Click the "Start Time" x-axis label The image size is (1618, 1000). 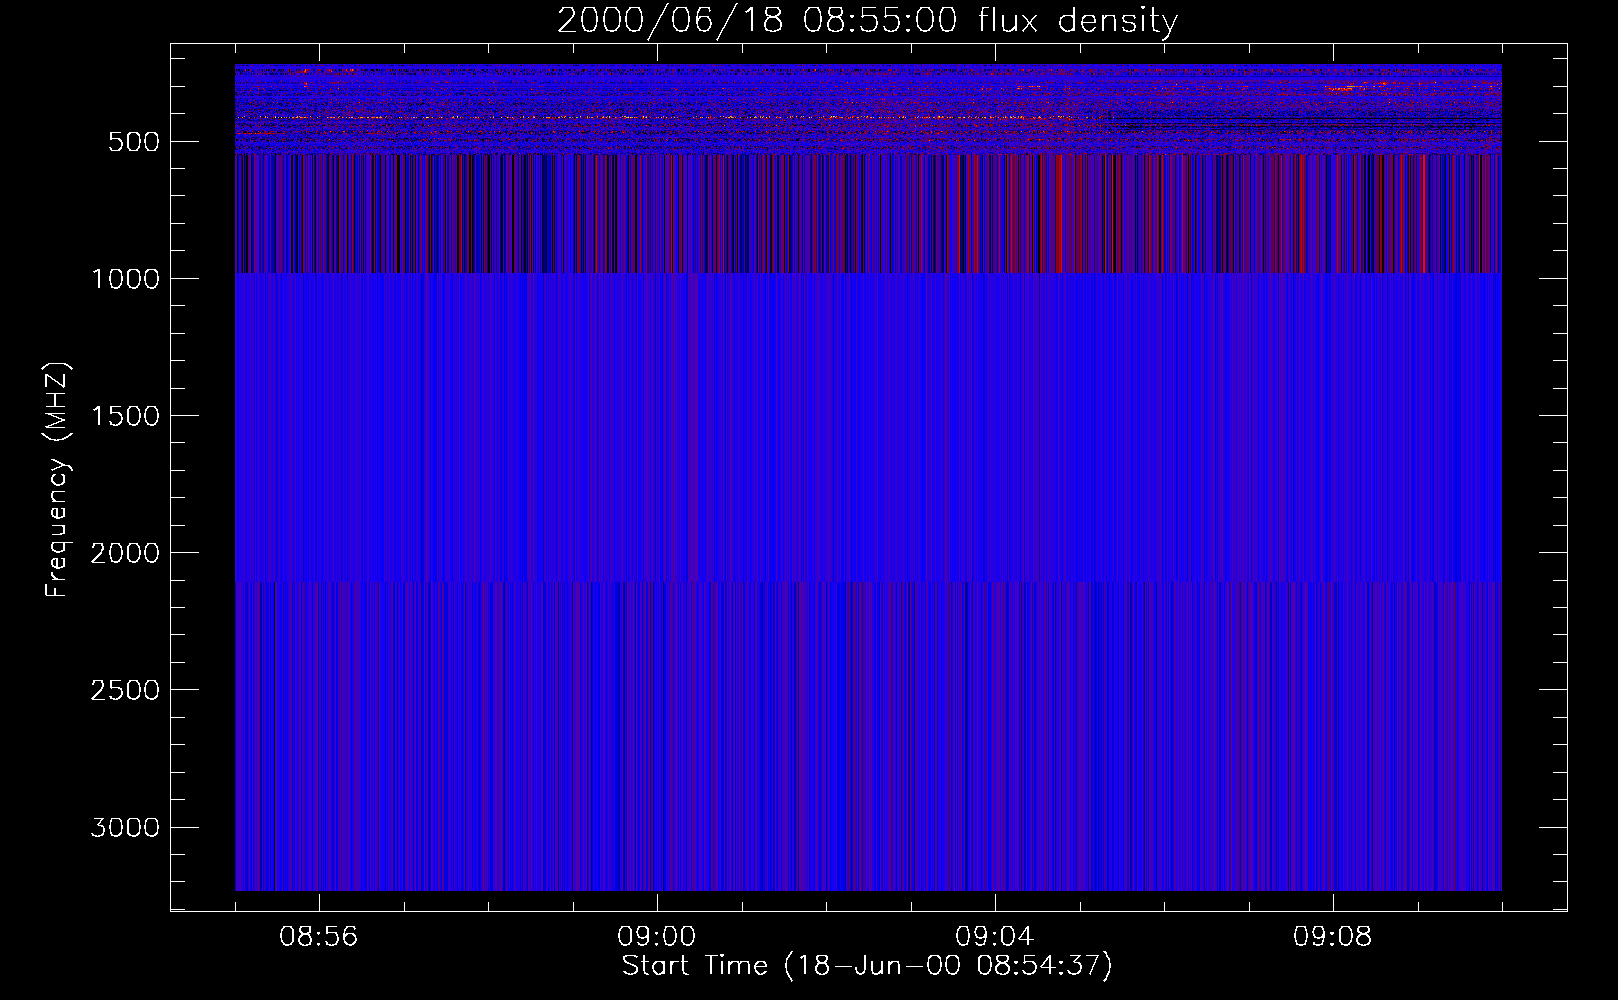tap(867, 966)
